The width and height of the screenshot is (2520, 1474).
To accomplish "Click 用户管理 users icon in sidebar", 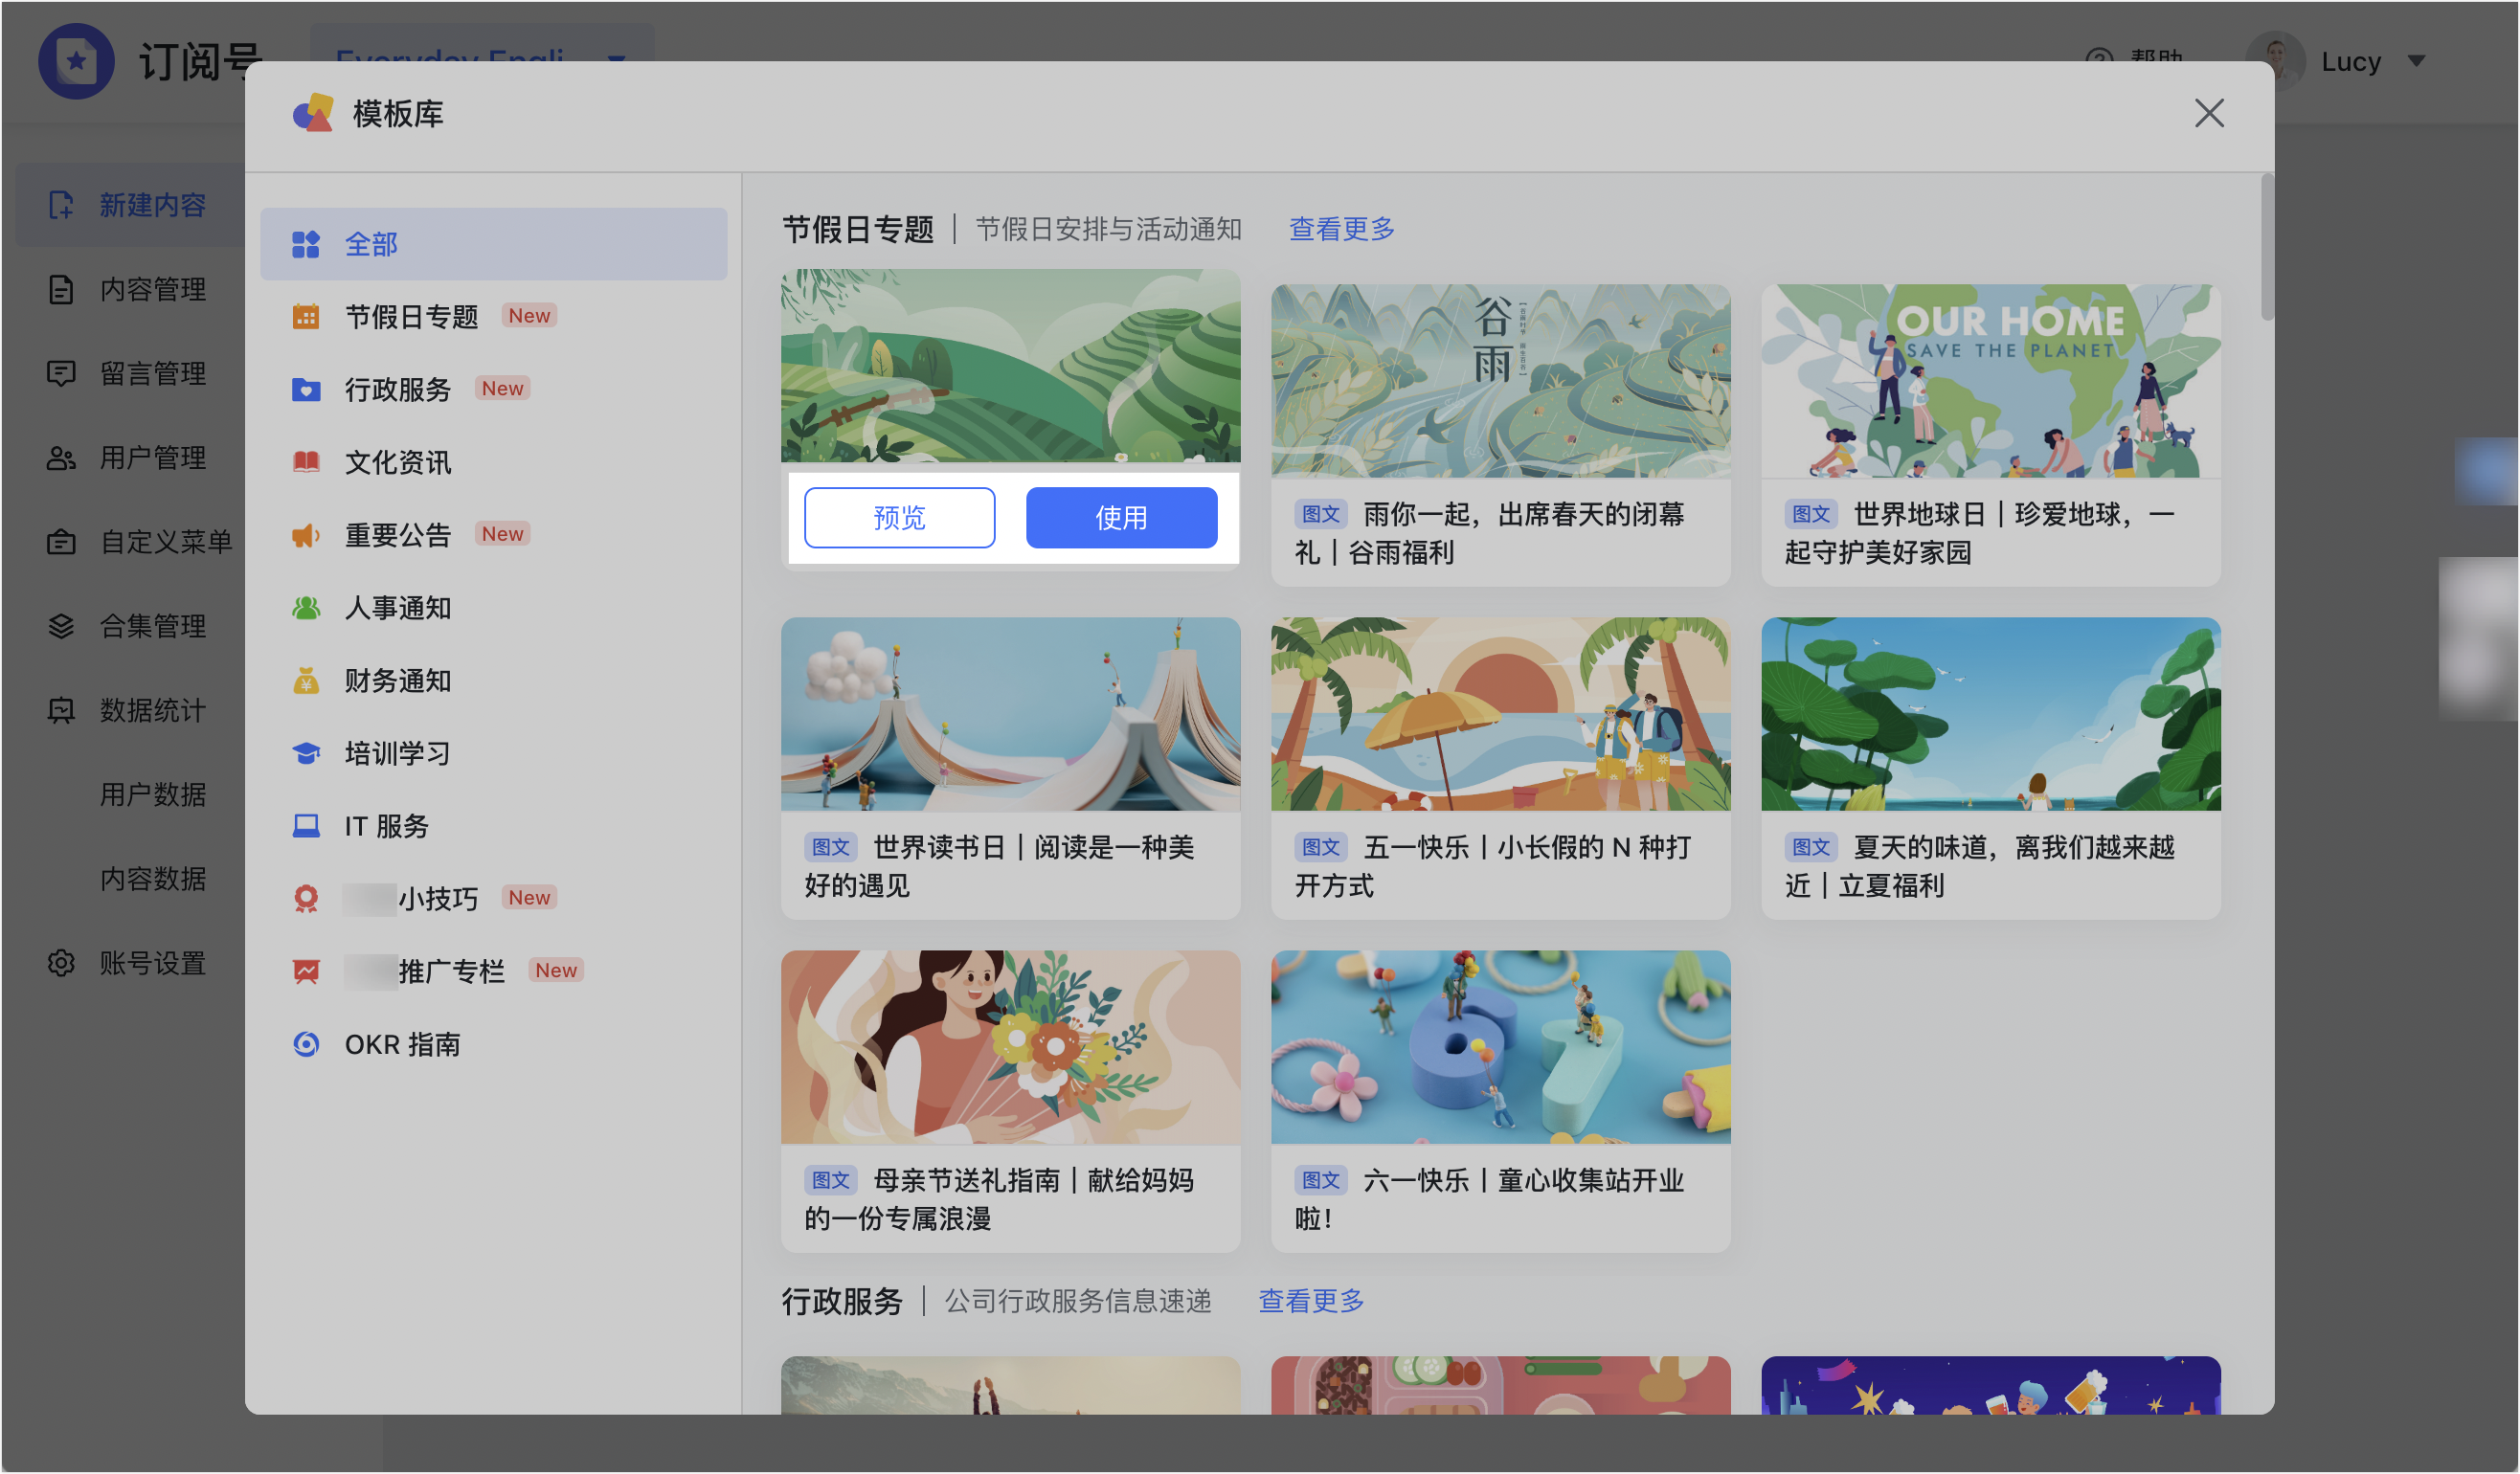I will click(x=61, y=458).
